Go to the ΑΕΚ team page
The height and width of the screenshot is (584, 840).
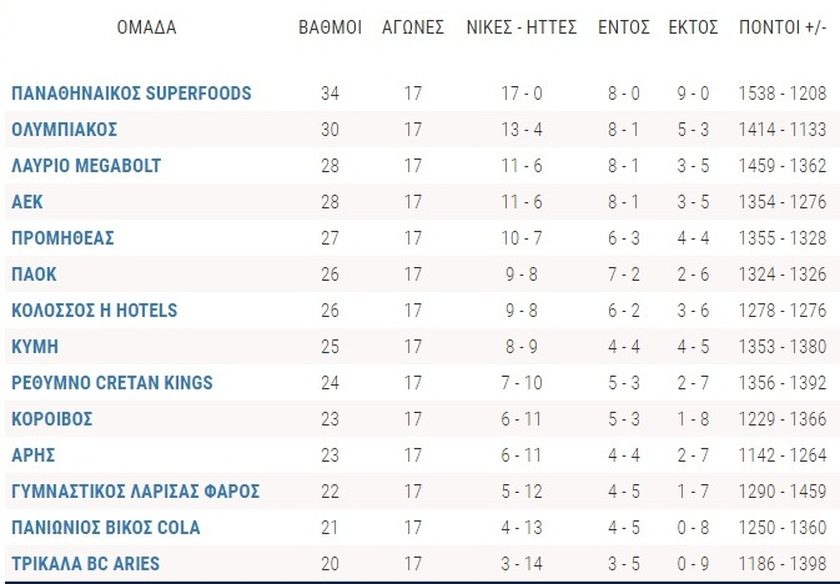pos(27,202)
